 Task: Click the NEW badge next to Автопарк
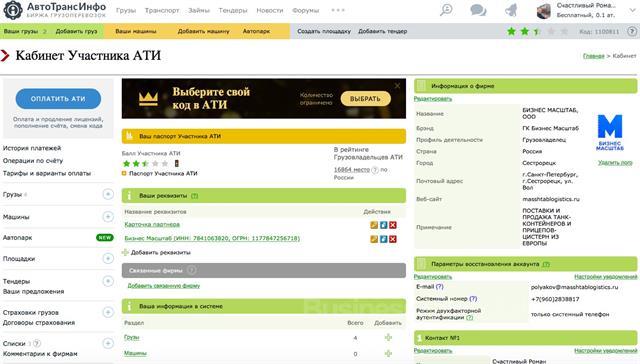(104, 237)
